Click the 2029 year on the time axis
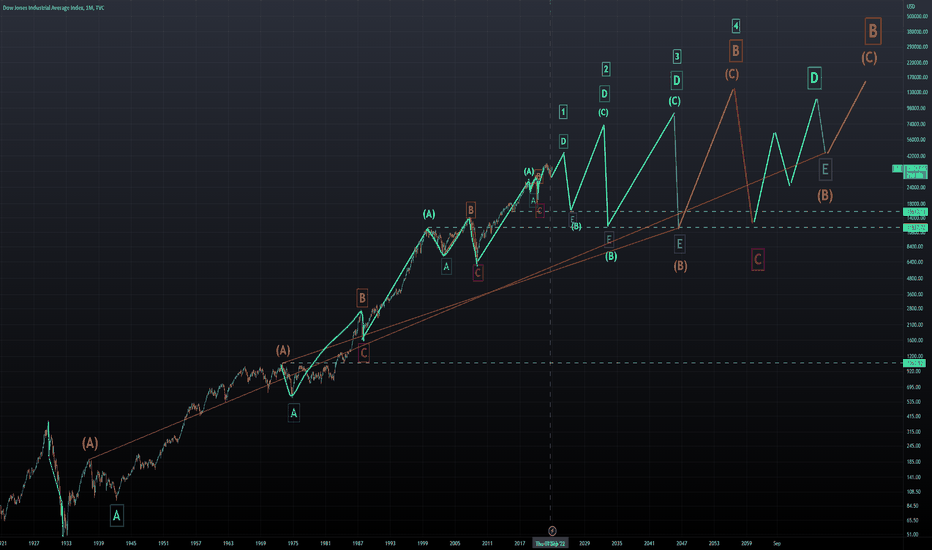 click(x=584, y=543)
